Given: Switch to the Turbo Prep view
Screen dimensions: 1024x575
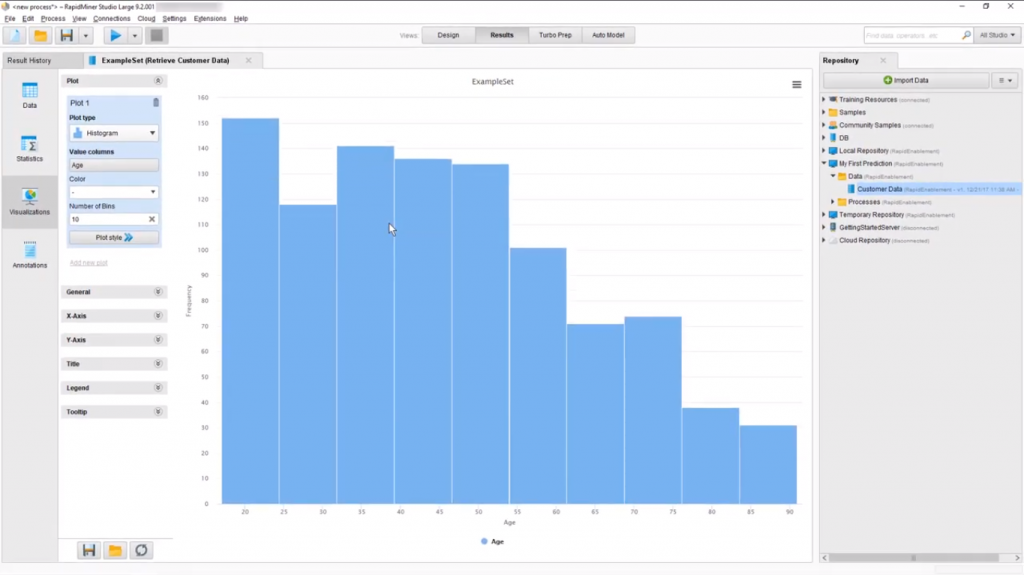Looking at the screenshot, I should (555, 35).
